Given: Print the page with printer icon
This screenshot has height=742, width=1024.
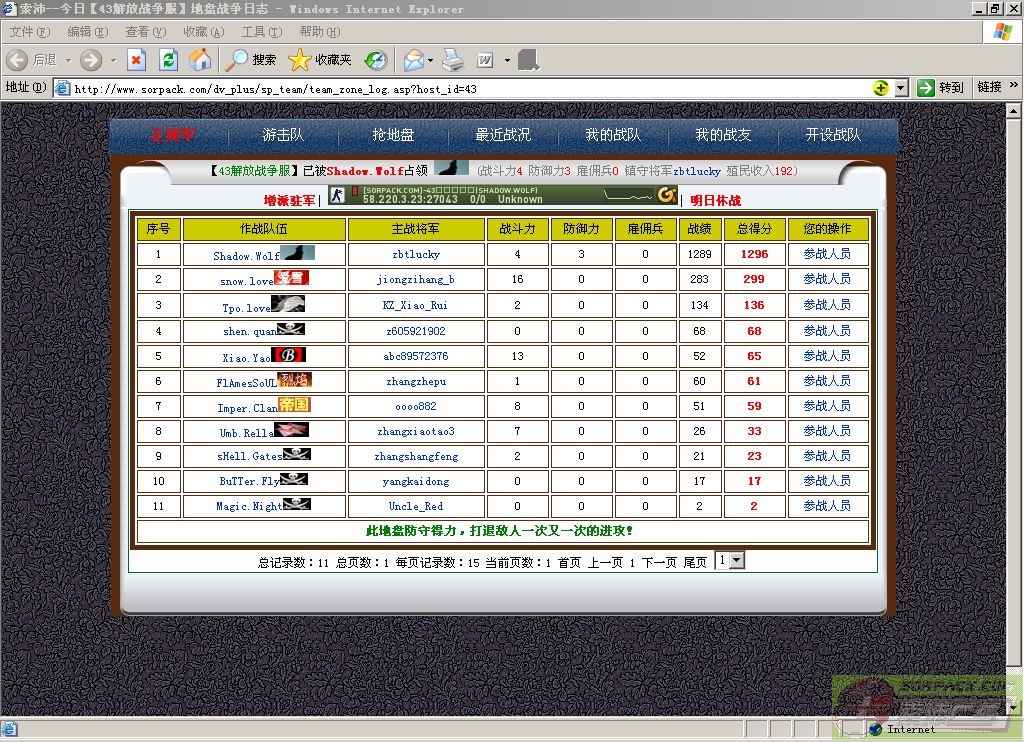Looking at the screenshot, I should click(453, 60).
